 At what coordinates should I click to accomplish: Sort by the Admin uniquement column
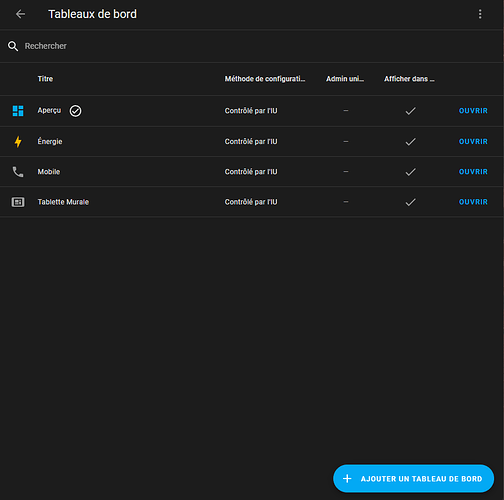[345, 79]
